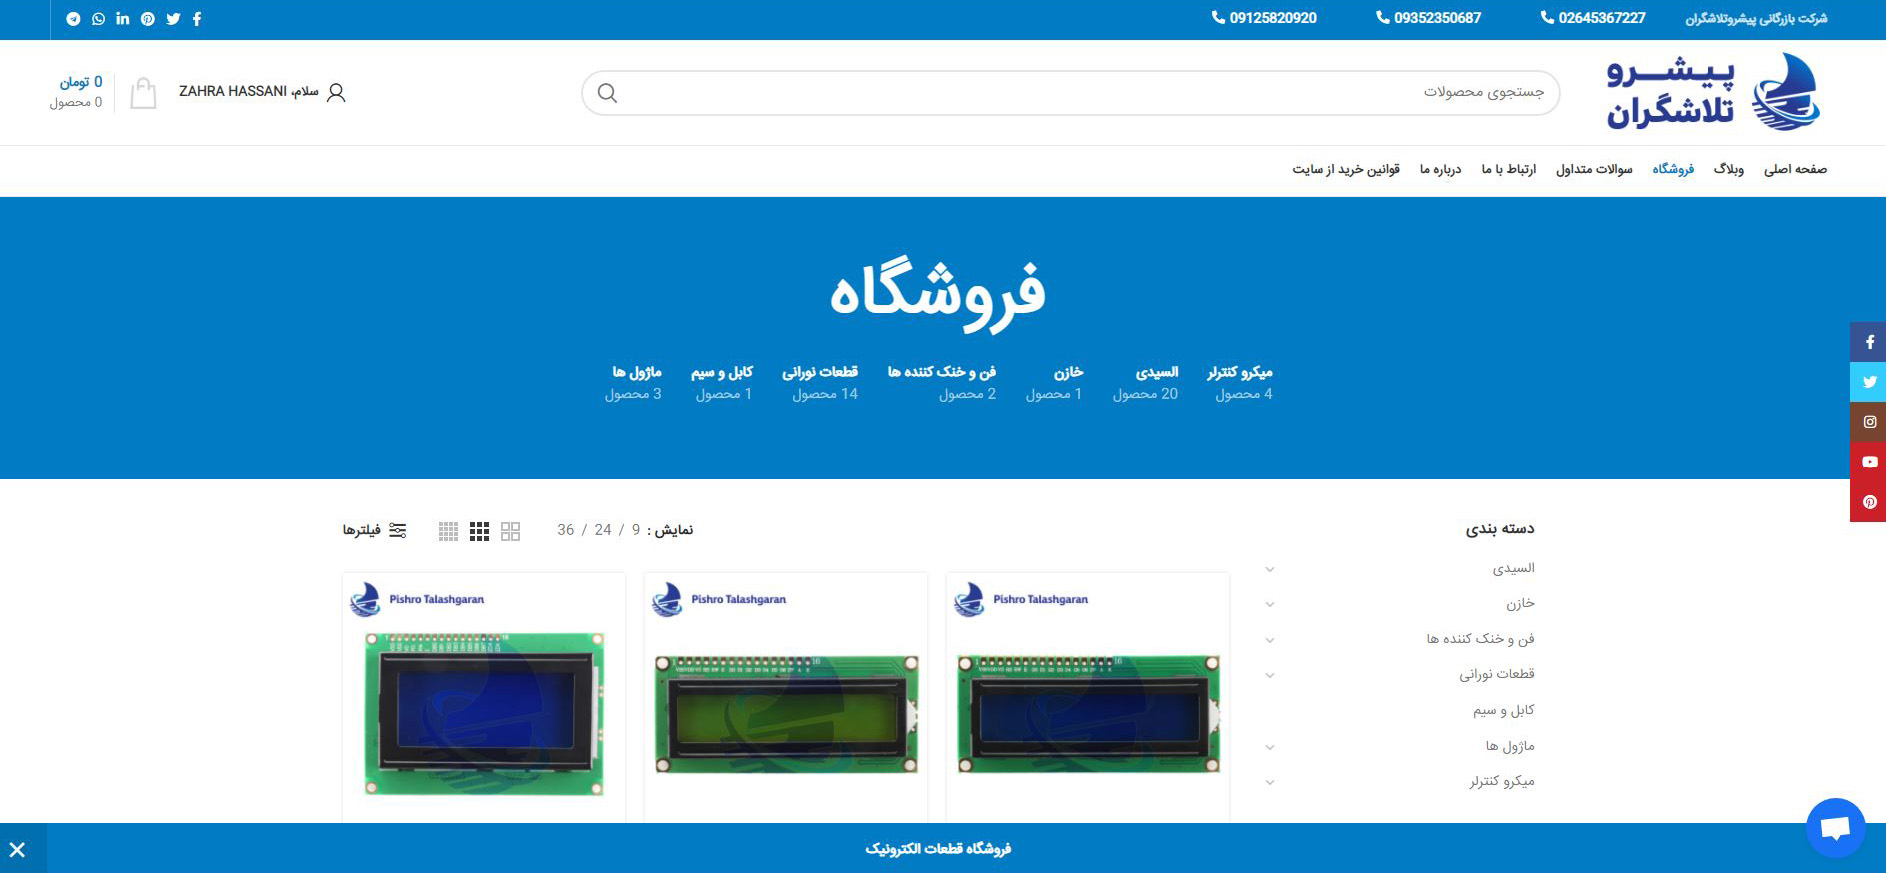The width and height of the screenshot is (1886, 873).
Task: Open the YouTube button in side bar
Action: coord(1869,462)
